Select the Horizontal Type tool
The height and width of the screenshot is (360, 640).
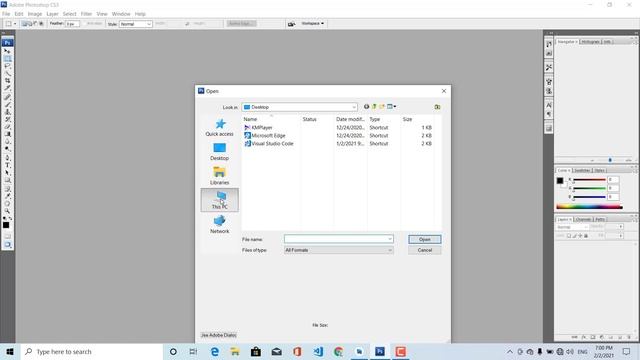pyautogui.click(x=7, y=165)
